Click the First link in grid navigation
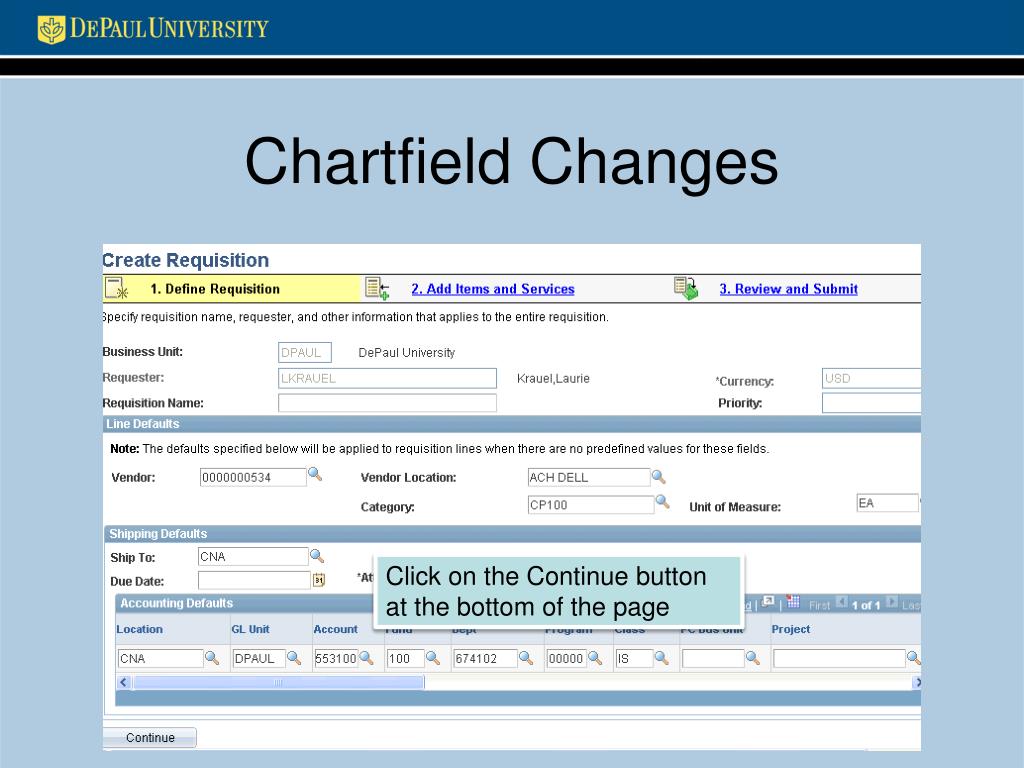This screenshot has width=1024, height=768. point(819,605)
